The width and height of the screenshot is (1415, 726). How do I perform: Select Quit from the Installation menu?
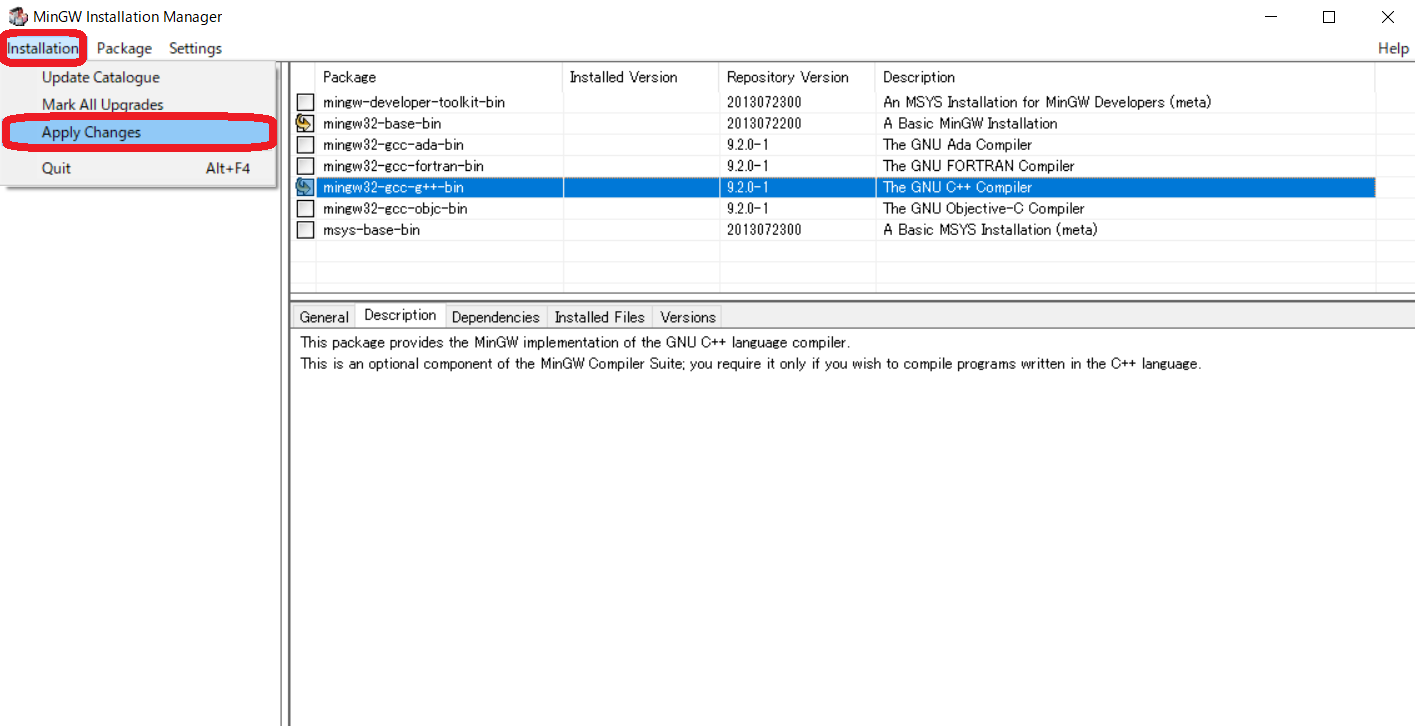(139, 168)
